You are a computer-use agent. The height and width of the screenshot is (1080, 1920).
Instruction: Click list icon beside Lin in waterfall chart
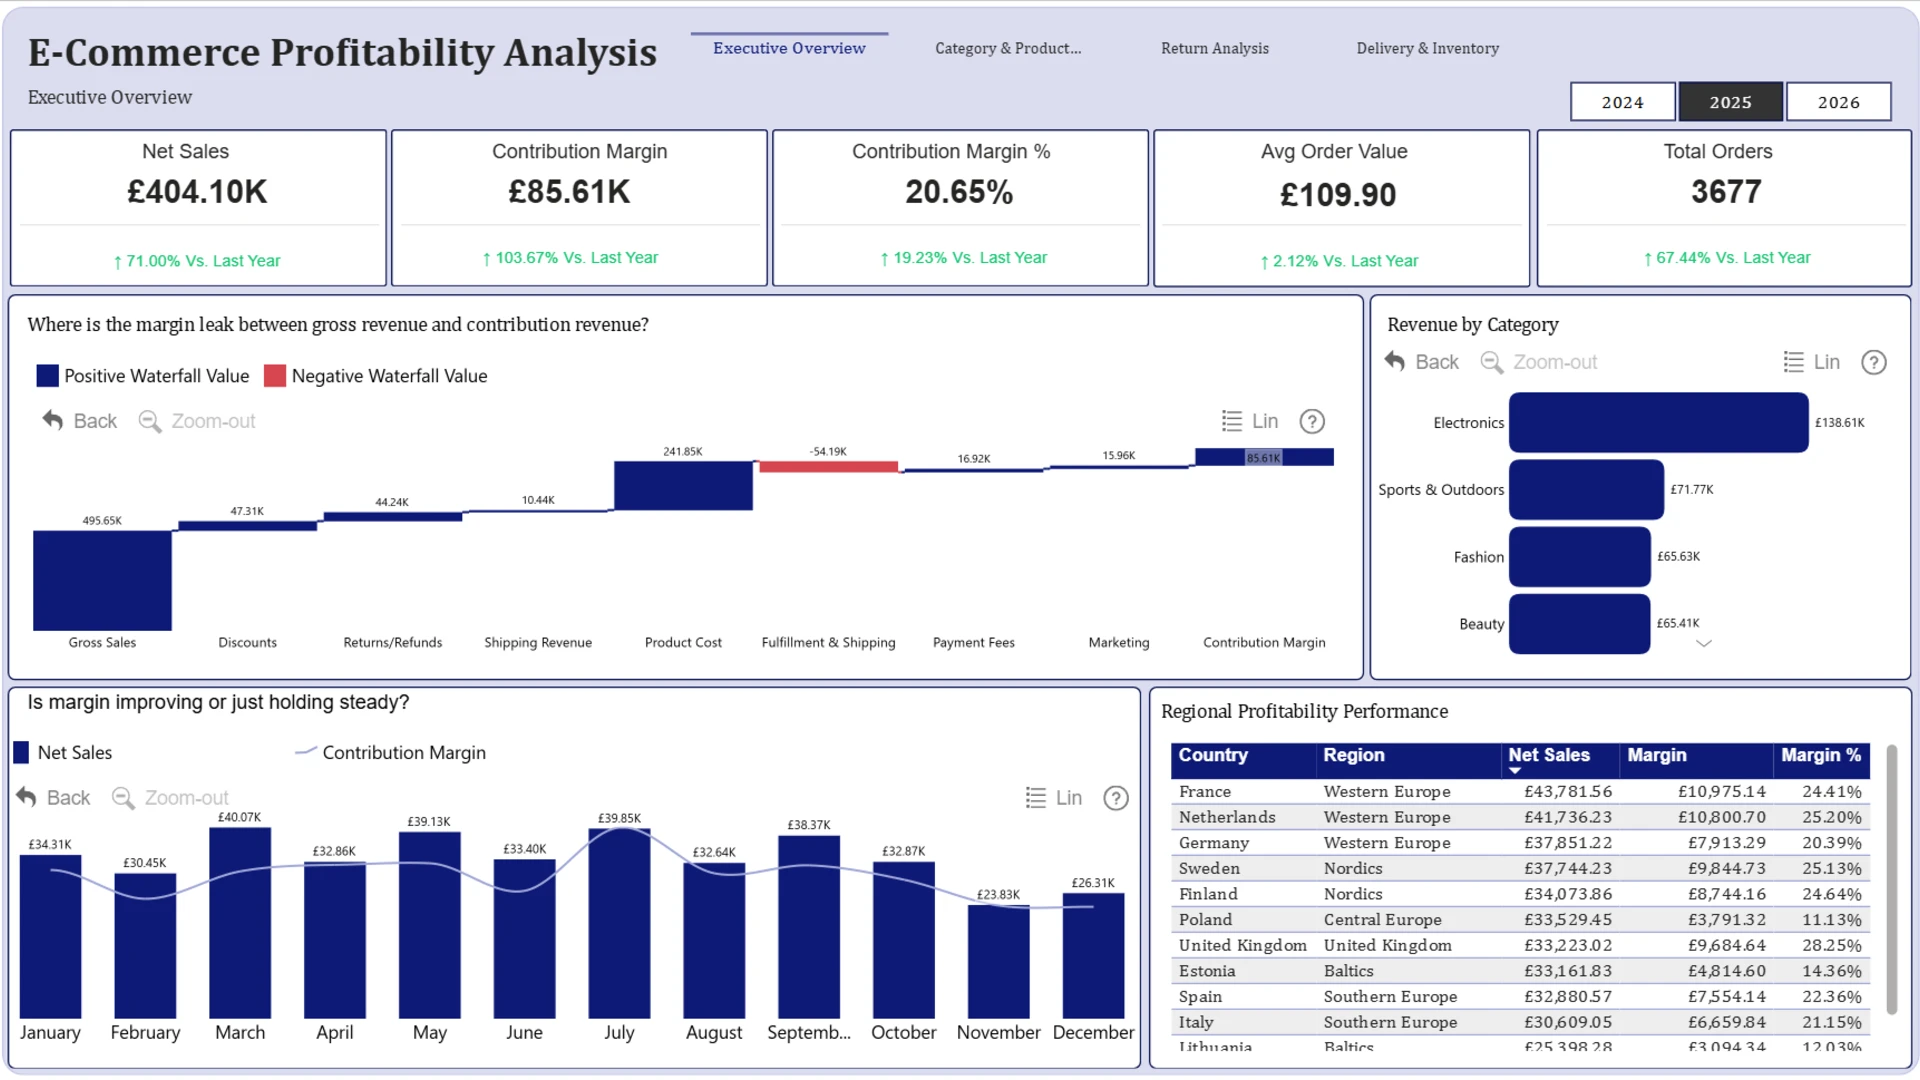[1232, 421]
